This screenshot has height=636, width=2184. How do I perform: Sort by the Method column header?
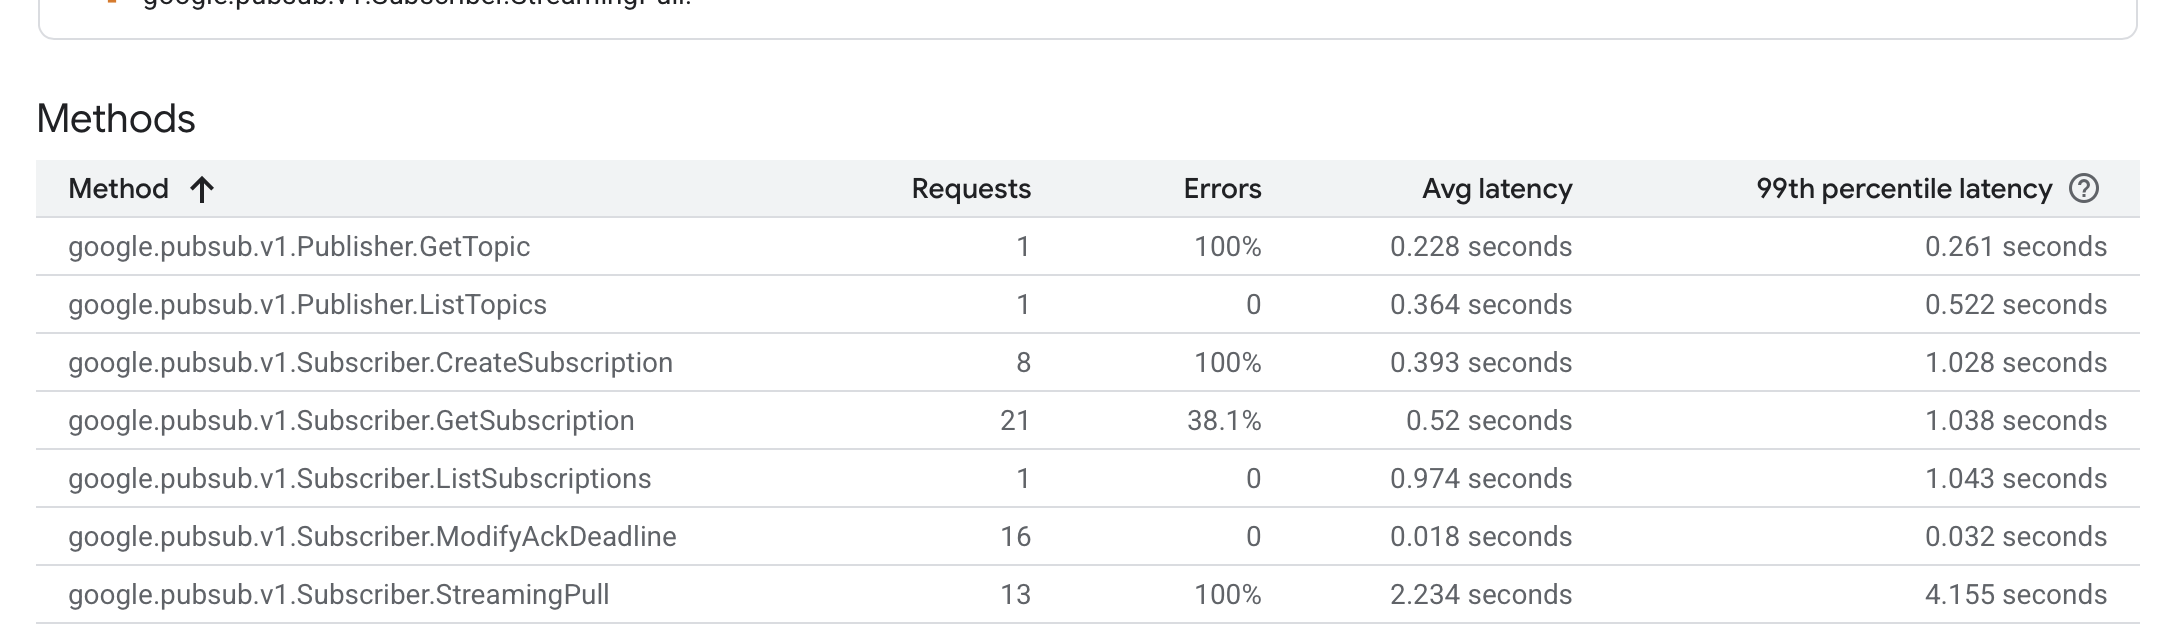pyautogui.click(x=118, y=189)
